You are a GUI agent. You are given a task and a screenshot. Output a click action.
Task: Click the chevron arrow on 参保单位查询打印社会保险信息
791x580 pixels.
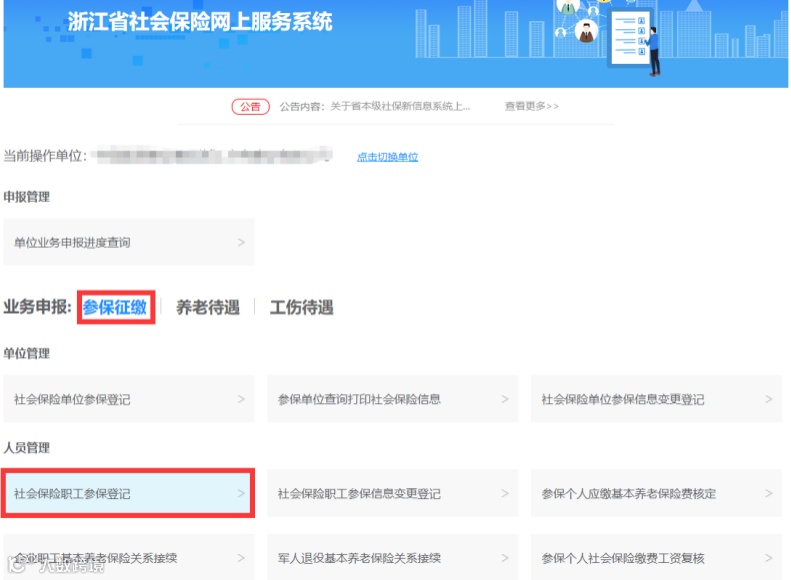505,399
